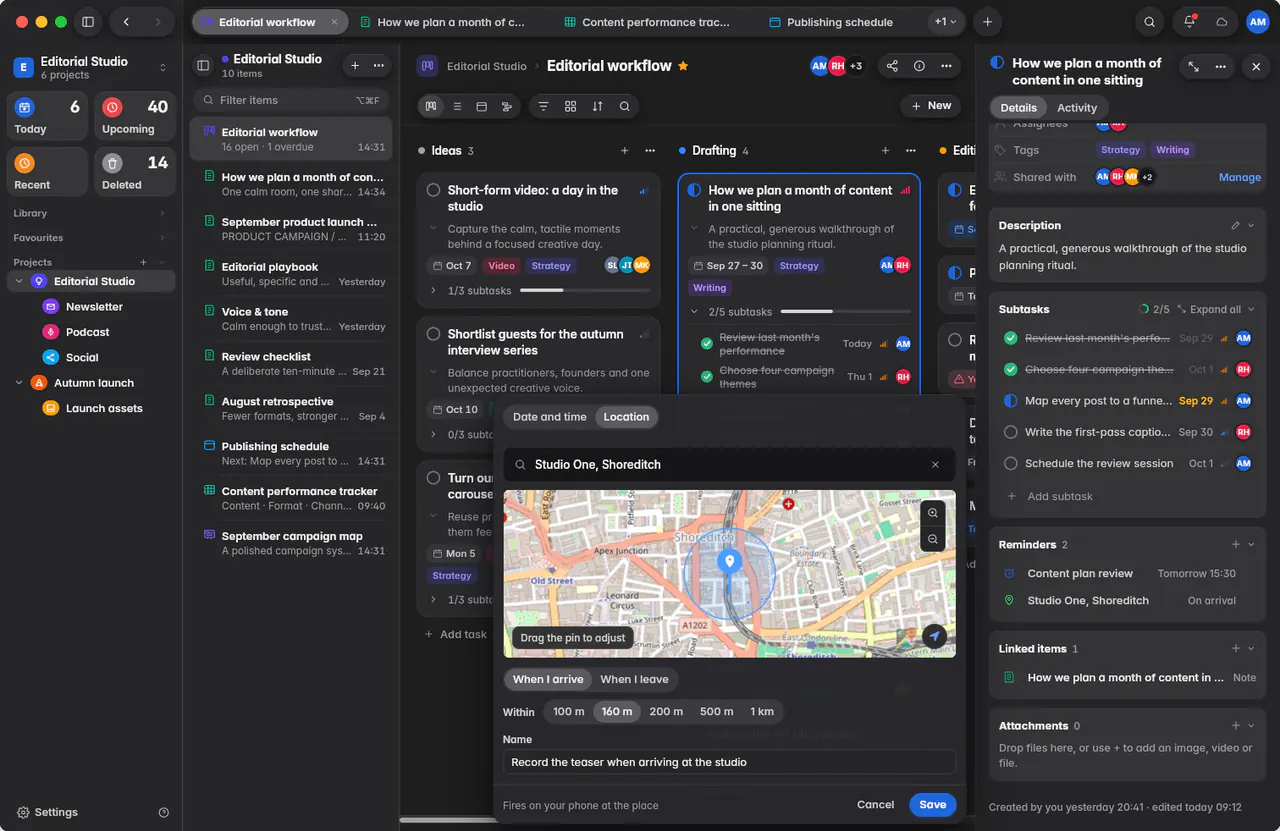
Task: Expand the task detail panel to full size
Action: [1193, 66]
